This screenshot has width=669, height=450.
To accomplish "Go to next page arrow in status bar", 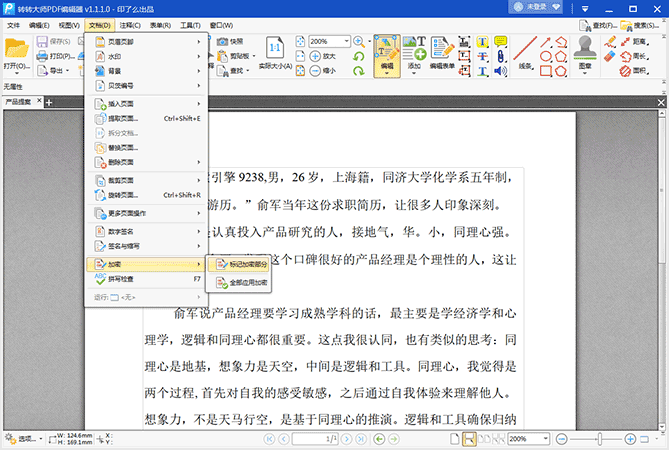I will click(x=347, y=439).
